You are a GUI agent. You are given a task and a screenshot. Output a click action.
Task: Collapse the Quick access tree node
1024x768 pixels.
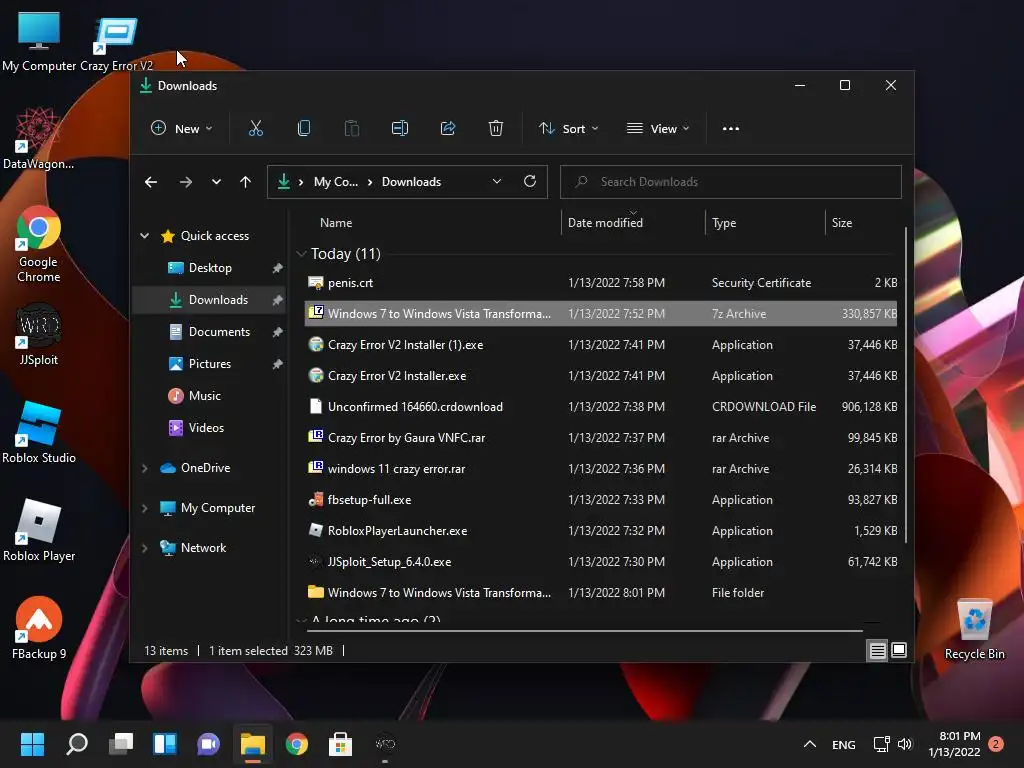pyautogui.click(x=144, y=236)
